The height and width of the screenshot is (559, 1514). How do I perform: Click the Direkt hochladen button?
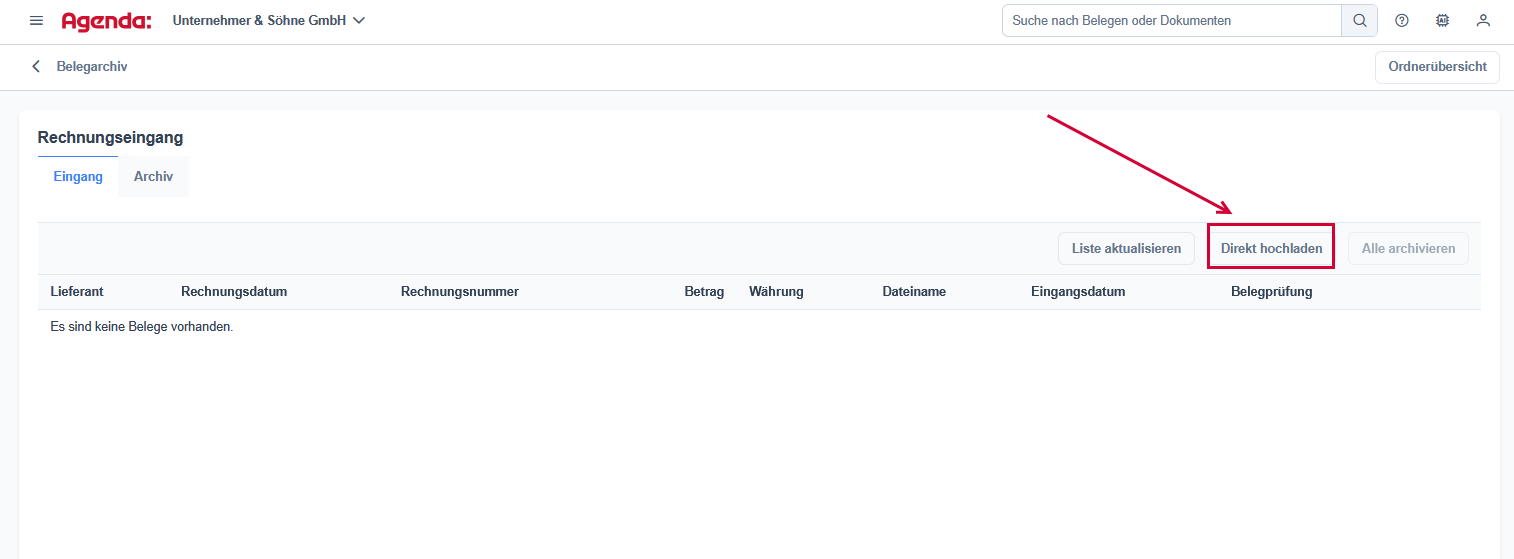coord(1271,249)
